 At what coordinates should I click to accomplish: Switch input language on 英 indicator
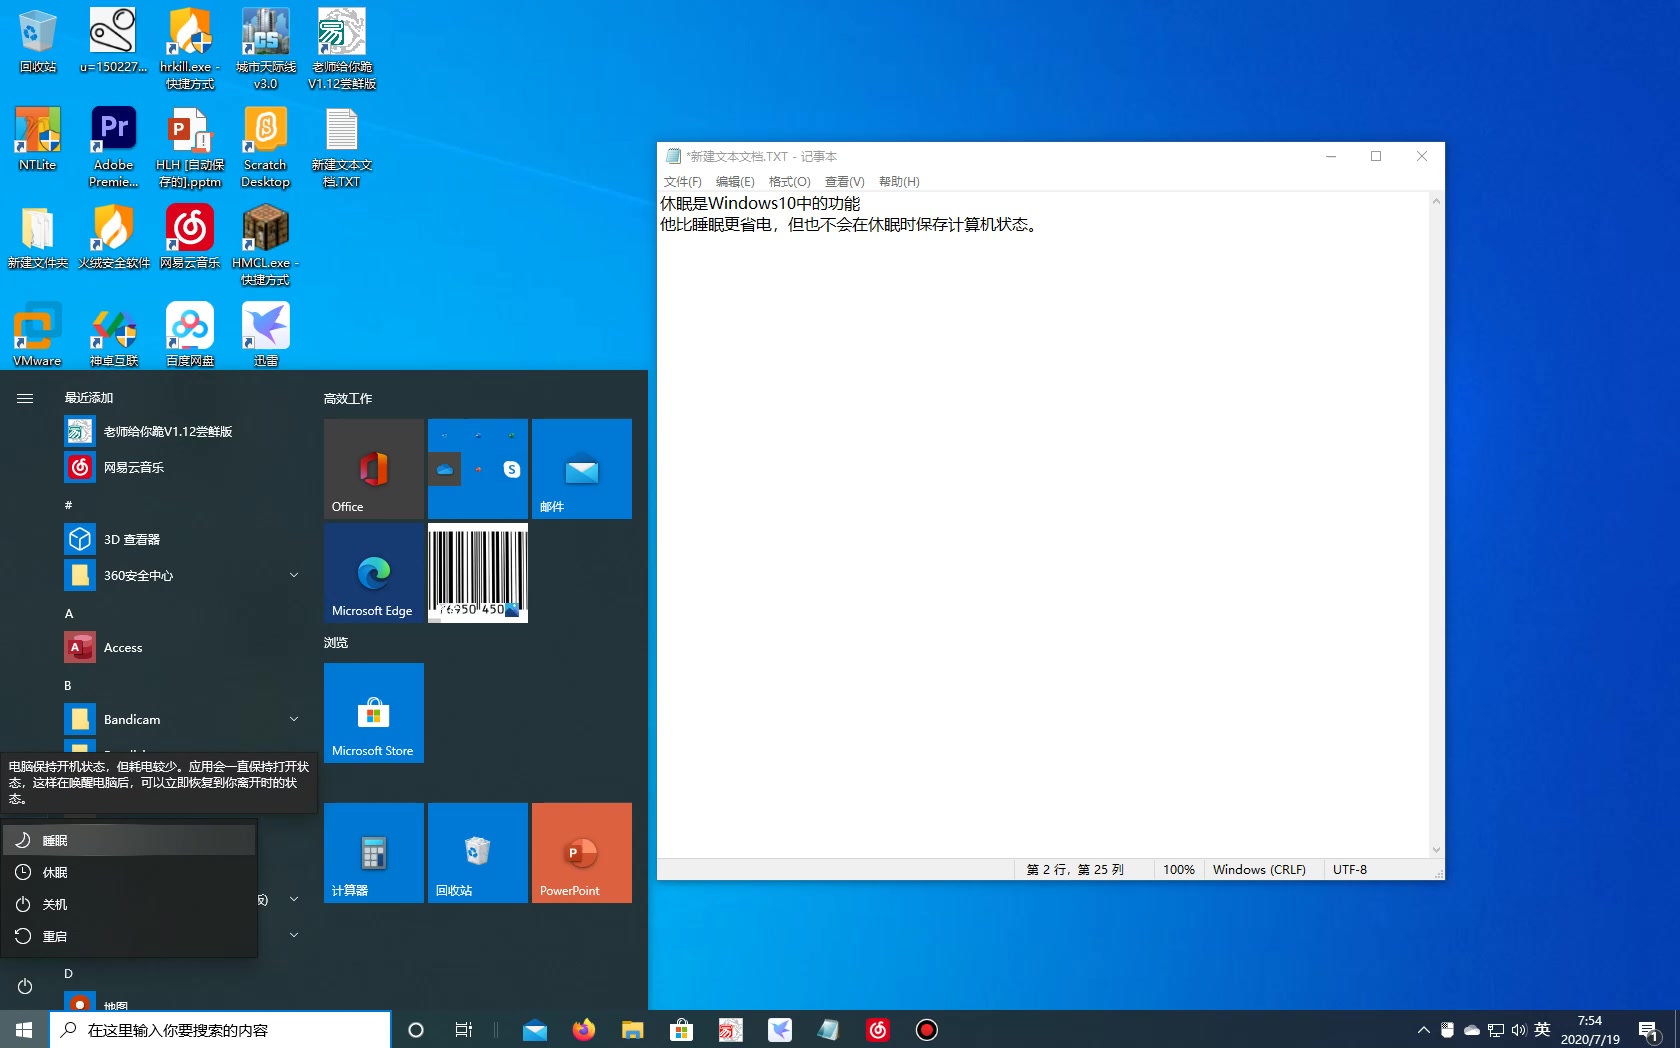click(x=1543, y=1030)
